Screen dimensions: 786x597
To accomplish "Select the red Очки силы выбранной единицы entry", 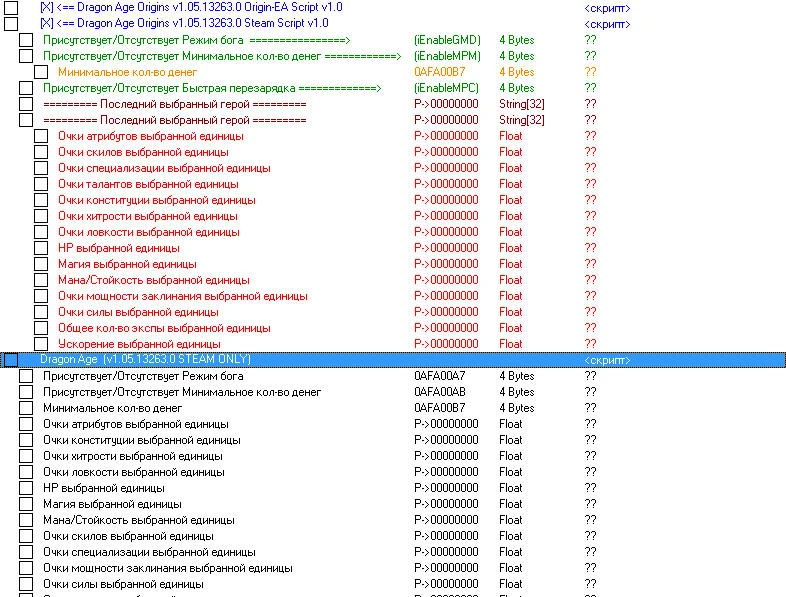I will 138,312.
